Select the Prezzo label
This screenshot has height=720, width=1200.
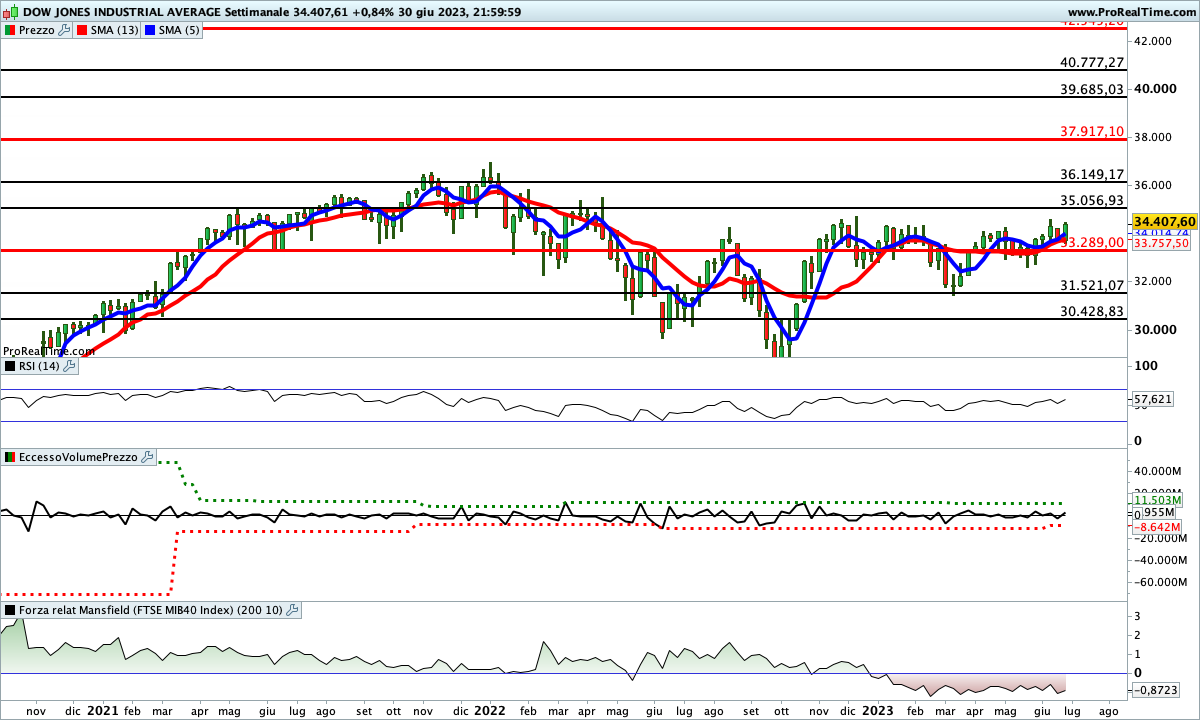(37, 31)
